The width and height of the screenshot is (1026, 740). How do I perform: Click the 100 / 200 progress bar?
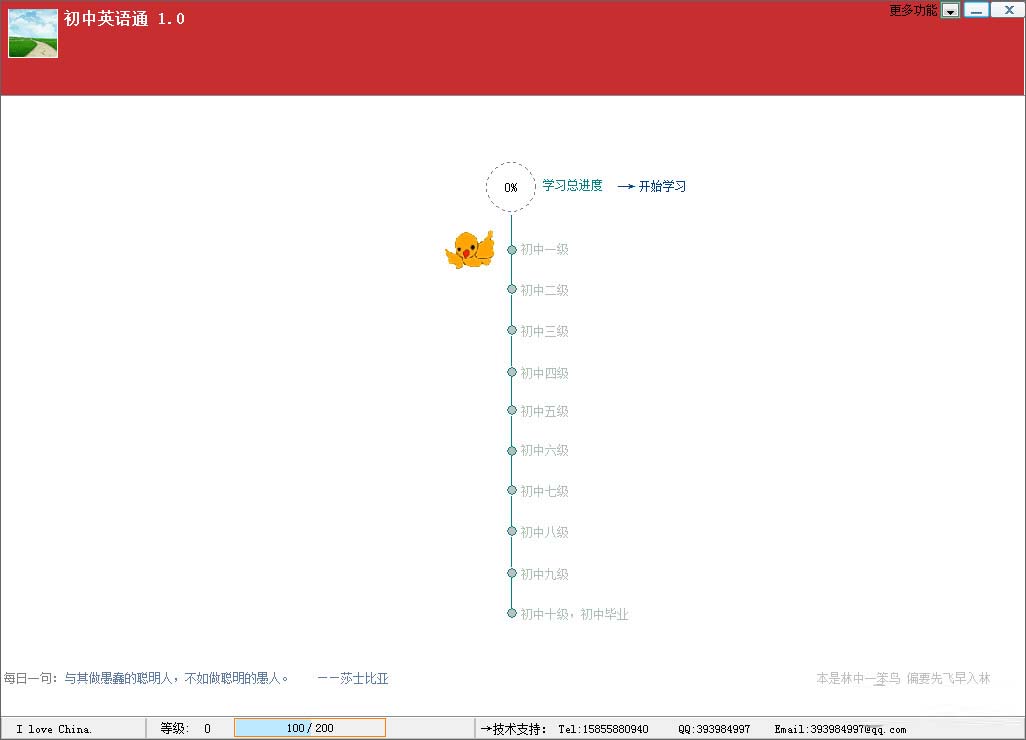310,728
